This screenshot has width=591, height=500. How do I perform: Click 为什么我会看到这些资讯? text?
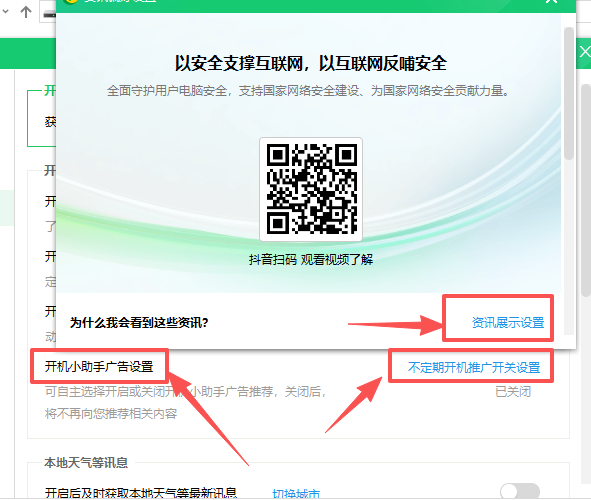[x=139, y=323]
